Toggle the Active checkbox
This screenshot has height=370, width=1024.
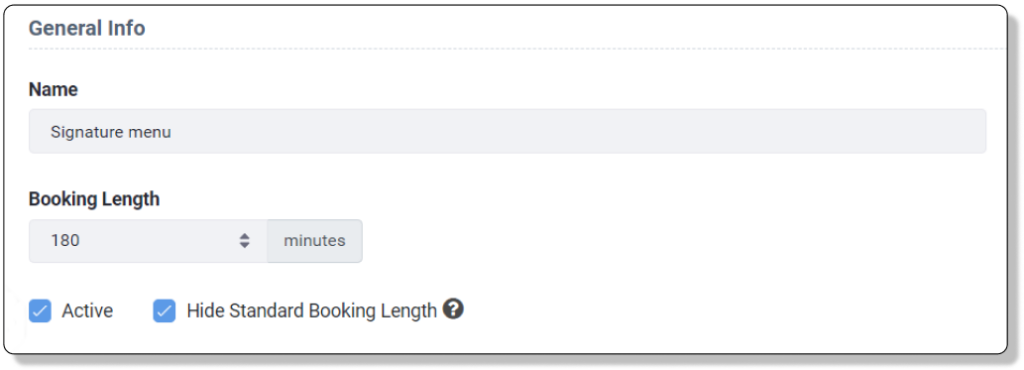(40, 311)
